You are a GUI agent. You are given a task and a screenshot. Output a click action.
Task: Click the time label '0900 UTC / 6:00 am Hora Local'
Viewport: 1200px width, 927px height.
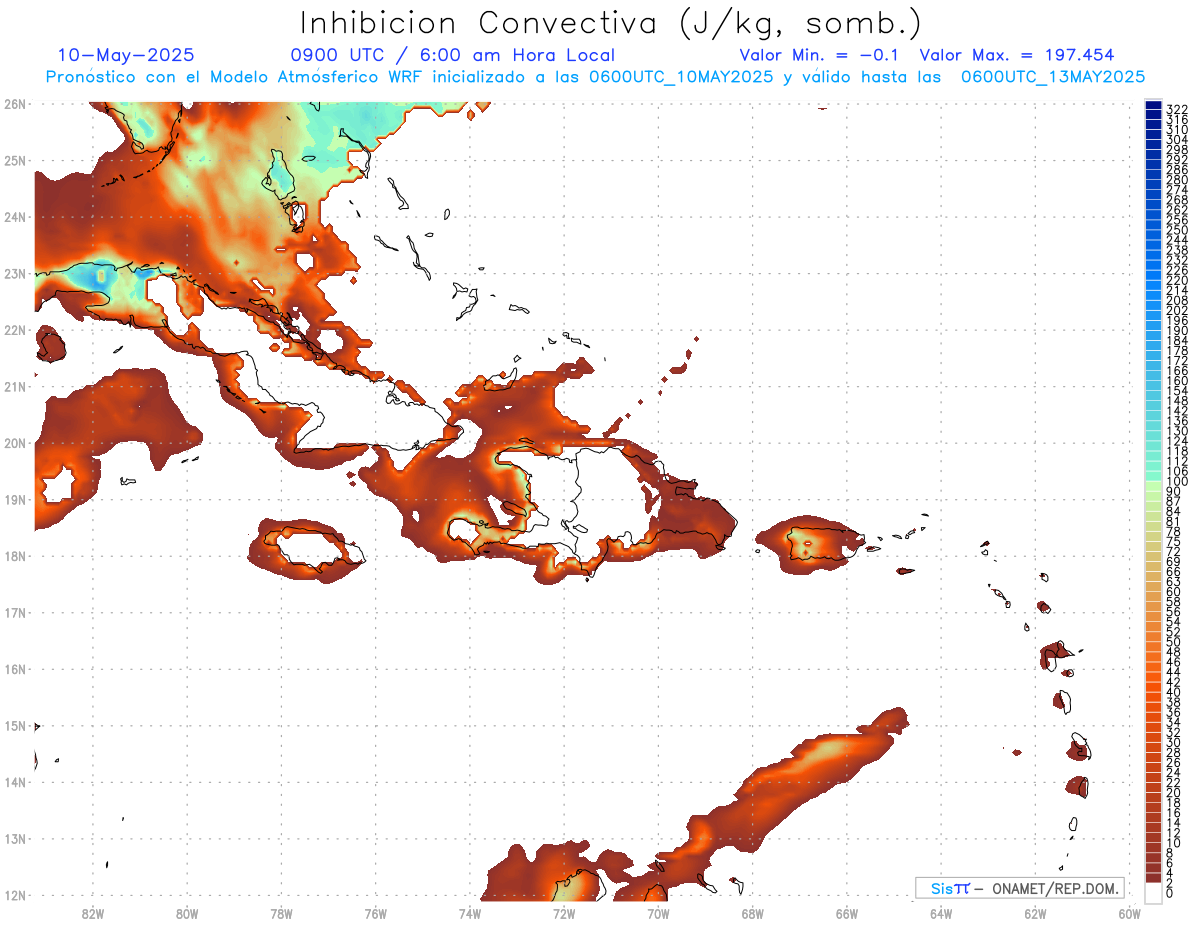(x=452, y=55)
